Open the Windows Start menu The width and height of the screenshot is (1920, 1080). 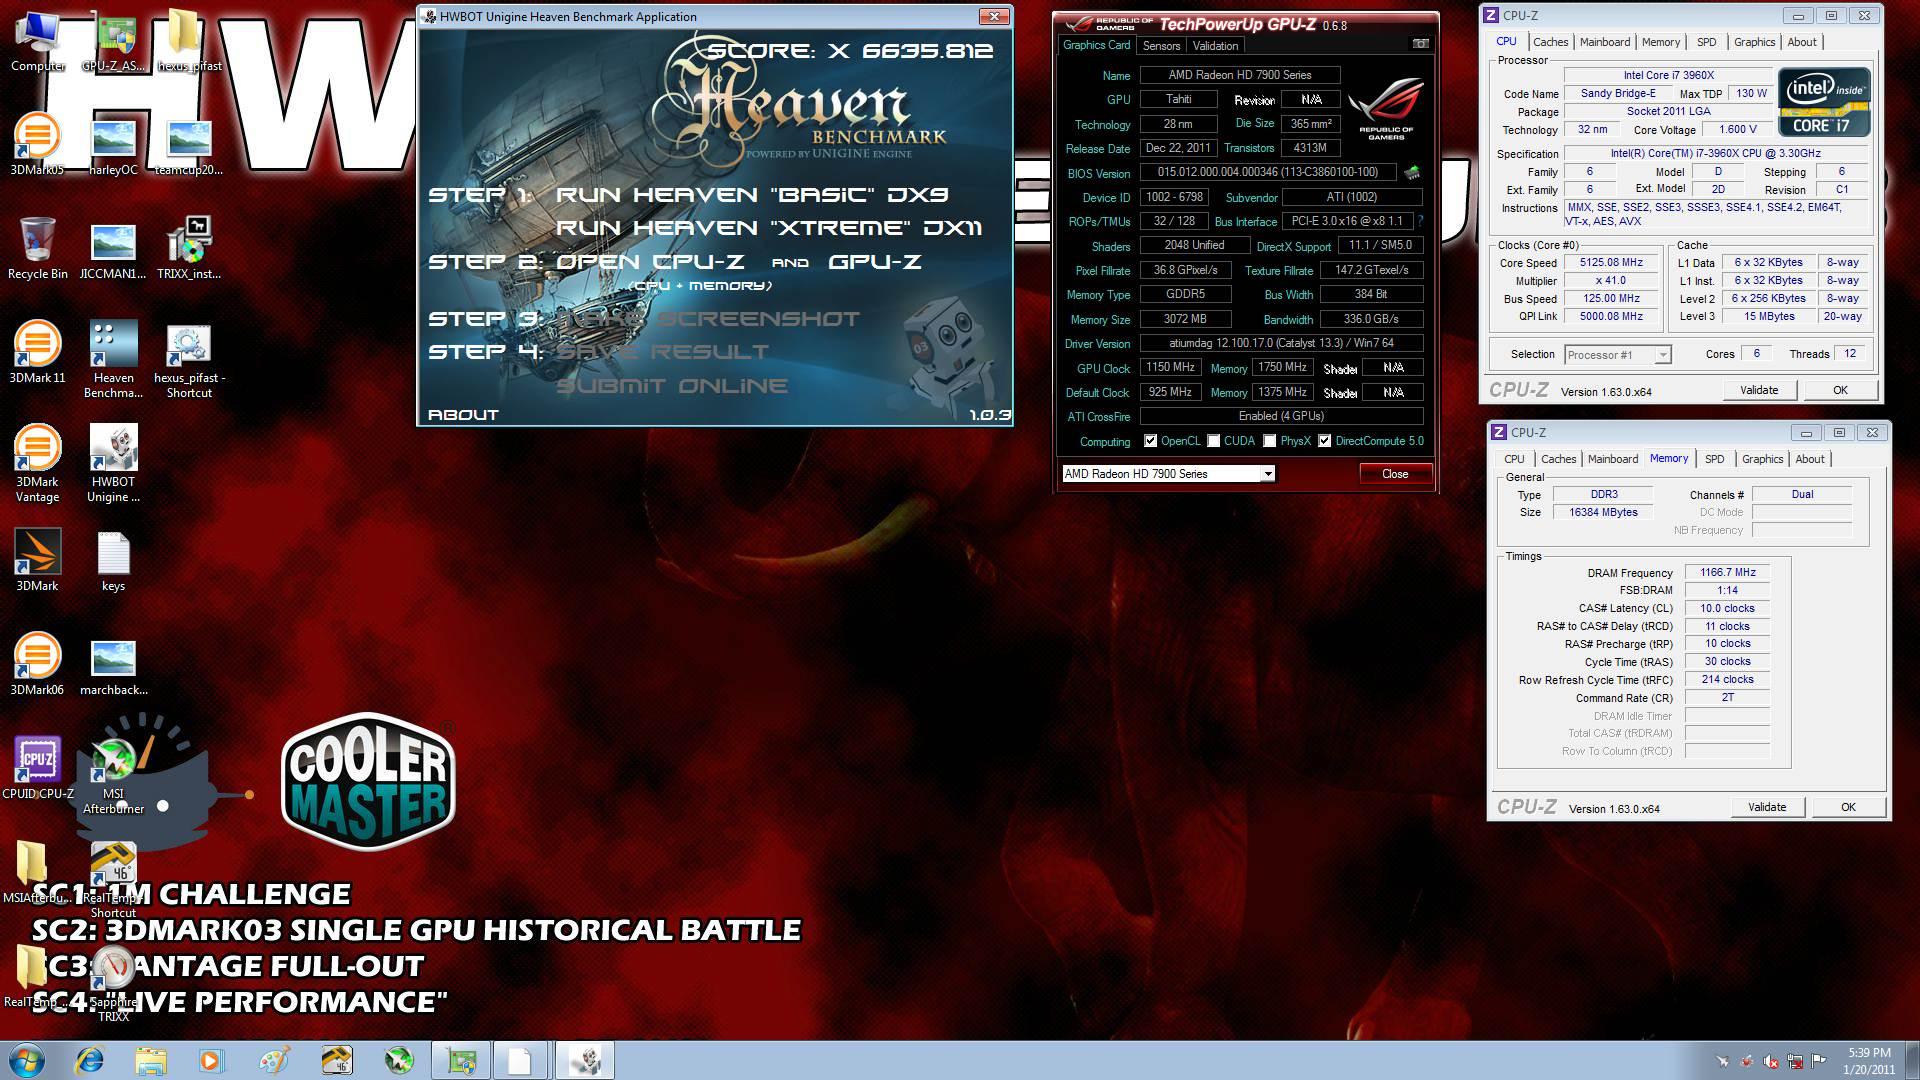(x=27, y=1060)
